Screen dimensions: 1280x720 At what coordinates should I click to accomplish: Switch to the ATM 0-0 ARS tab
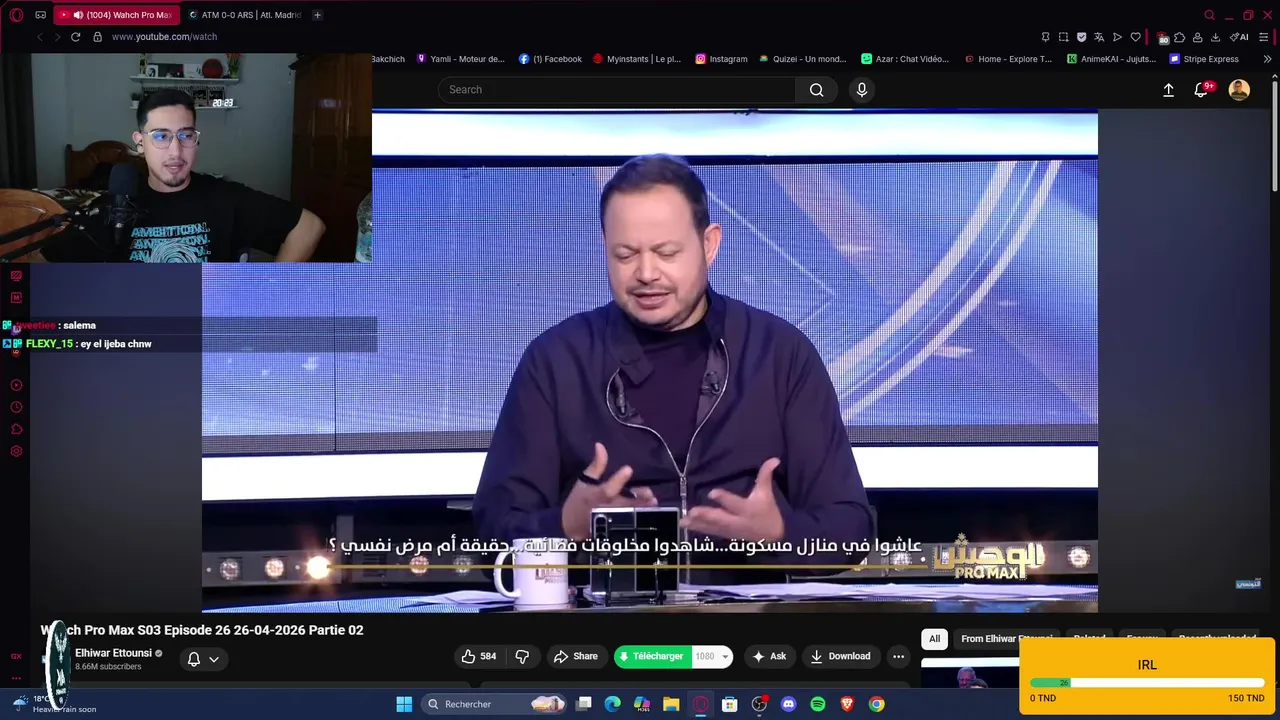245,15
